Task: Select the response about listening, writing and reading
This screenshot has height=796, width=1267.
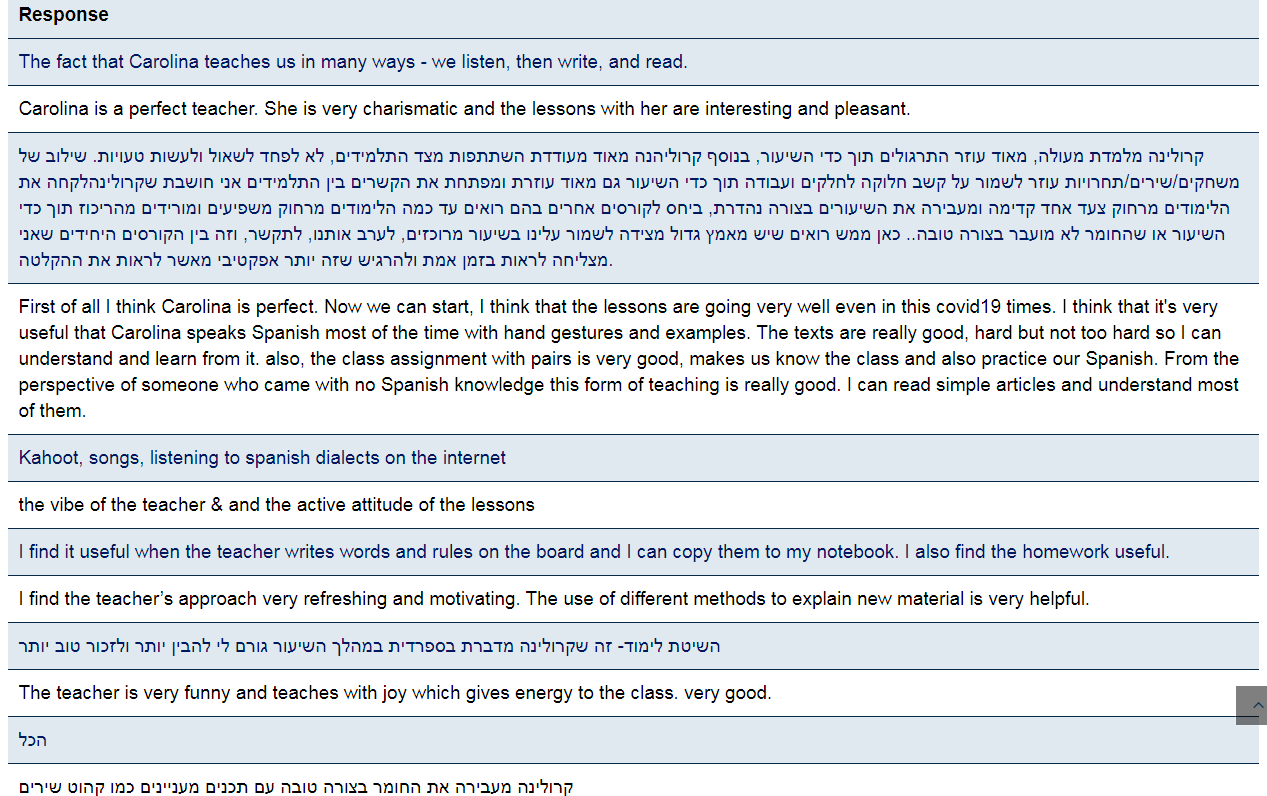Action: click(x=633, y=62)
